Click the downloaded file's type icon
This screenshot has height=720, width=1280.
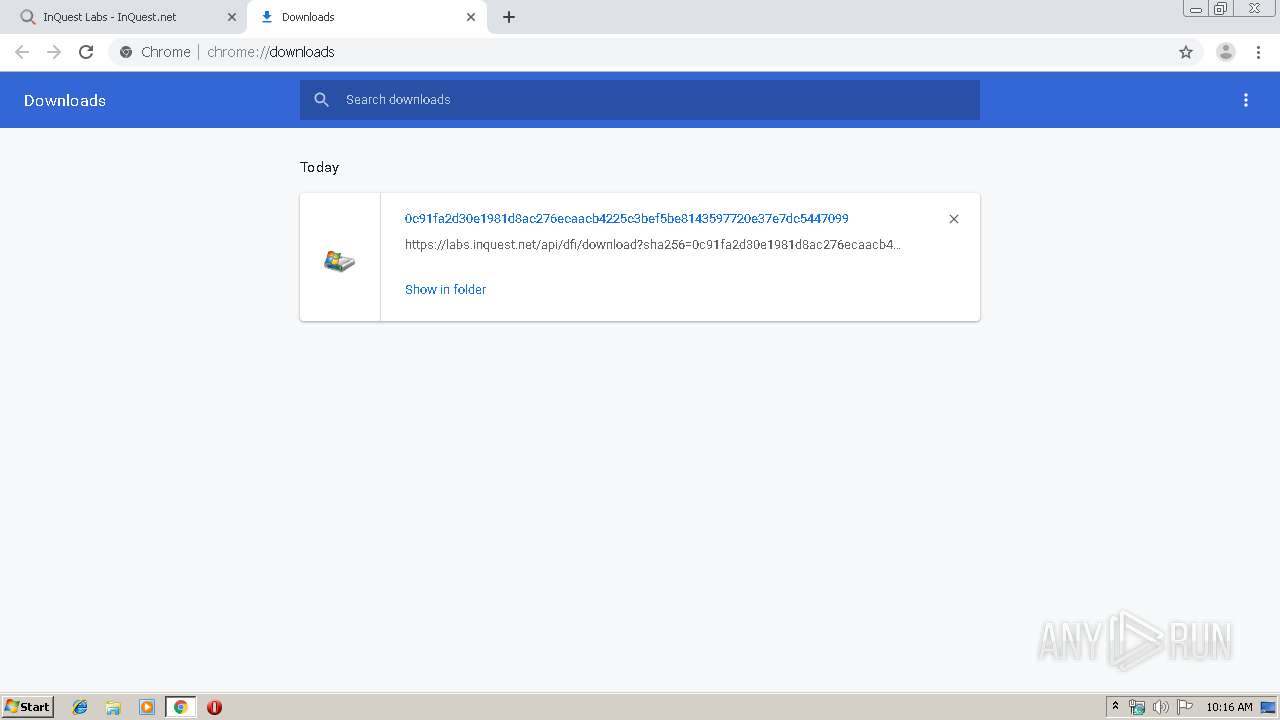click(x=340, y=261)
